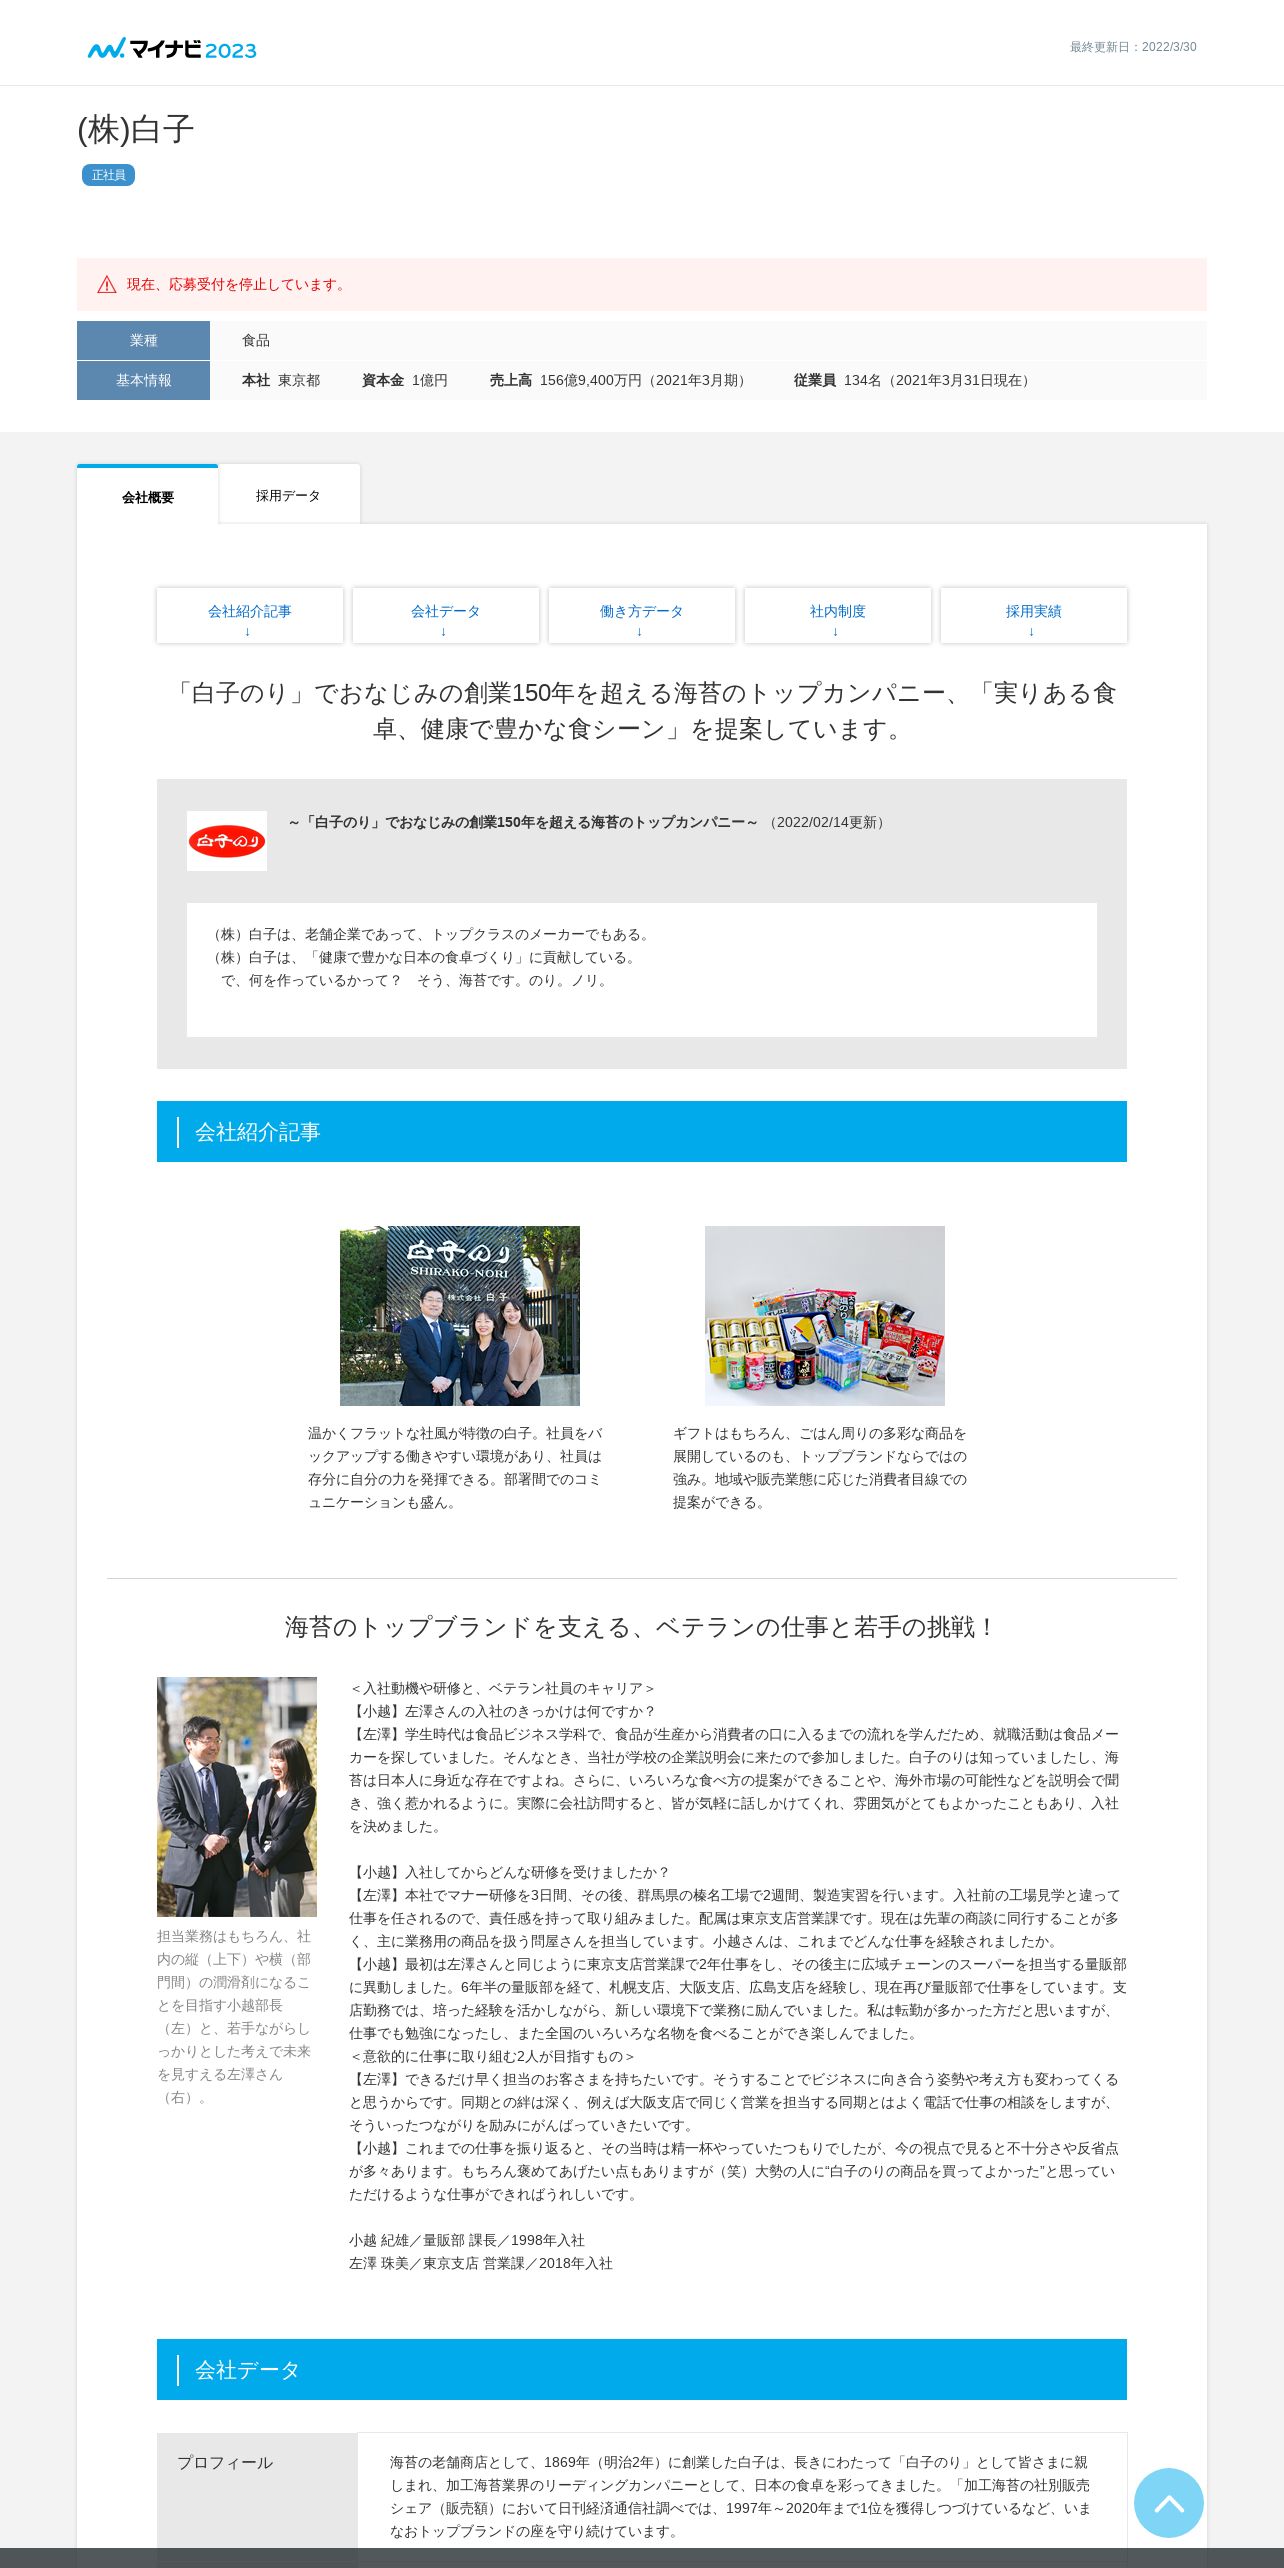Click the （2022/02/14更新） date text

click(x=827, y=822)
